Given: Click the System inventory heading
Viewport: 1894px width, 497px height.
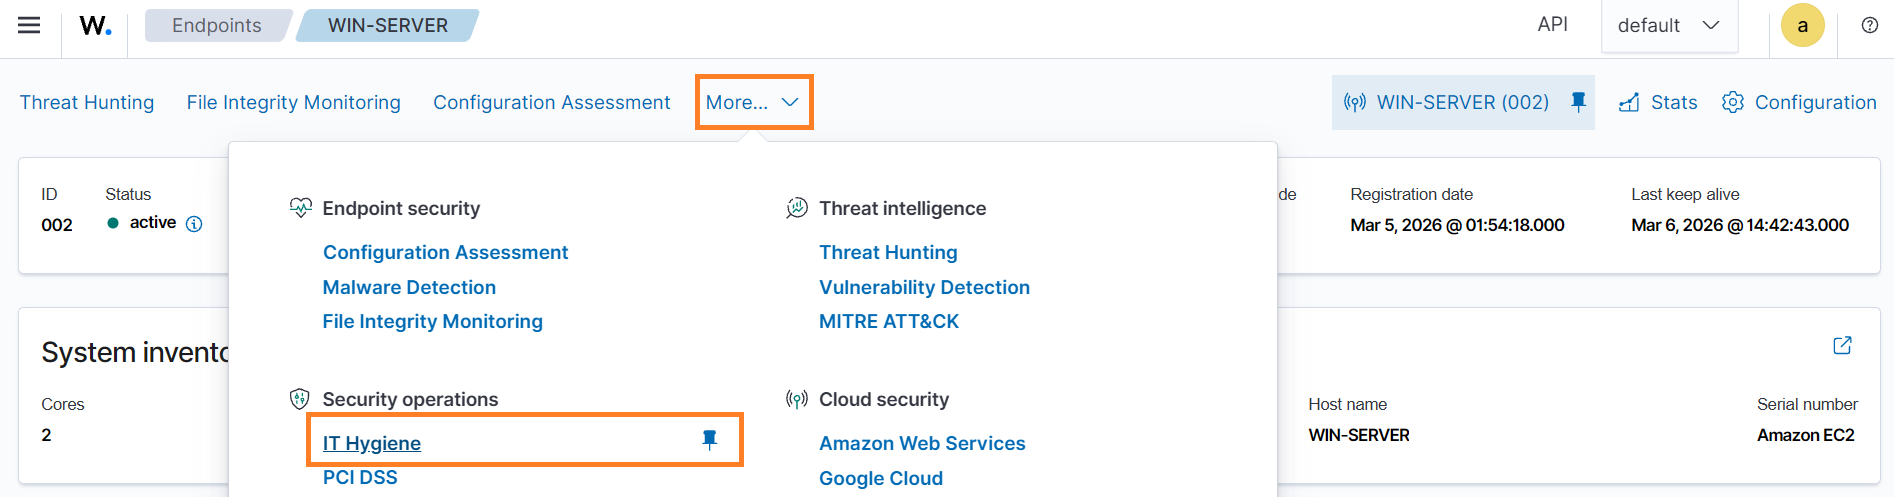Looking at the screenshot, I should [135, 352].
